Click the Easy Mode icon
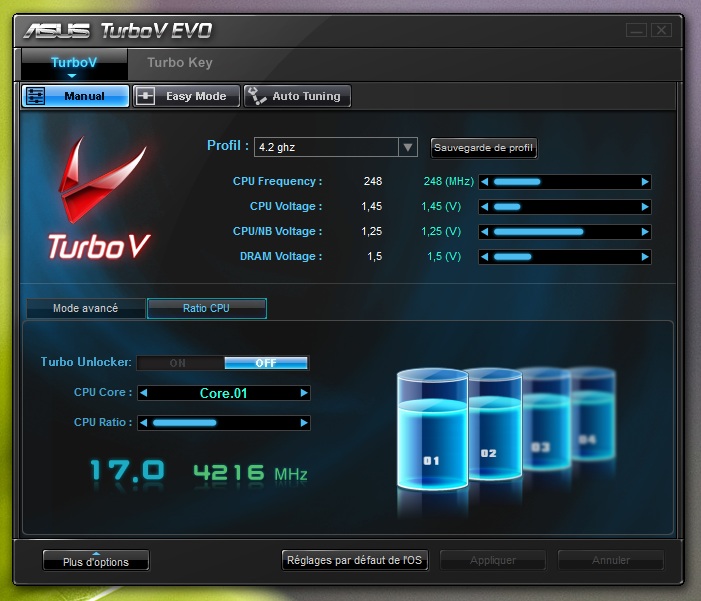 click(146, 97)
